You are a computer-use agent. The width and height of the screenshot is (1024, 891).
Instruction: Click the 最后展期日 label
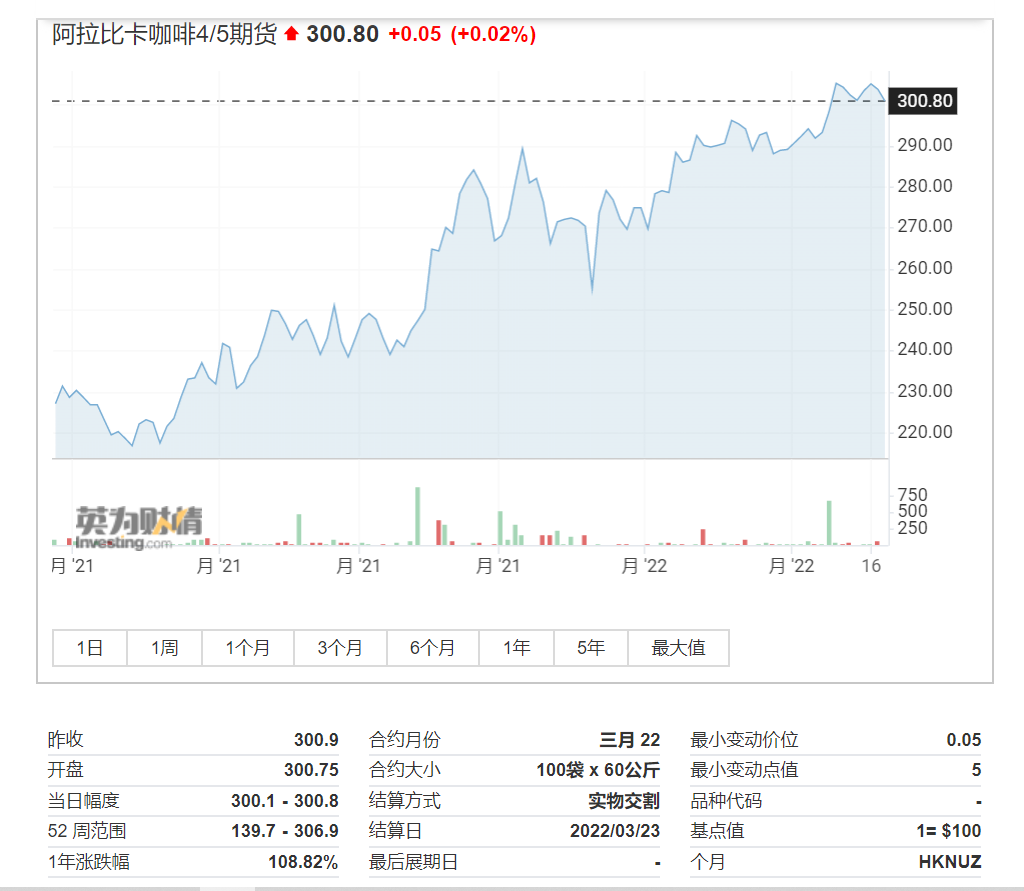click(x=413, y=862)
